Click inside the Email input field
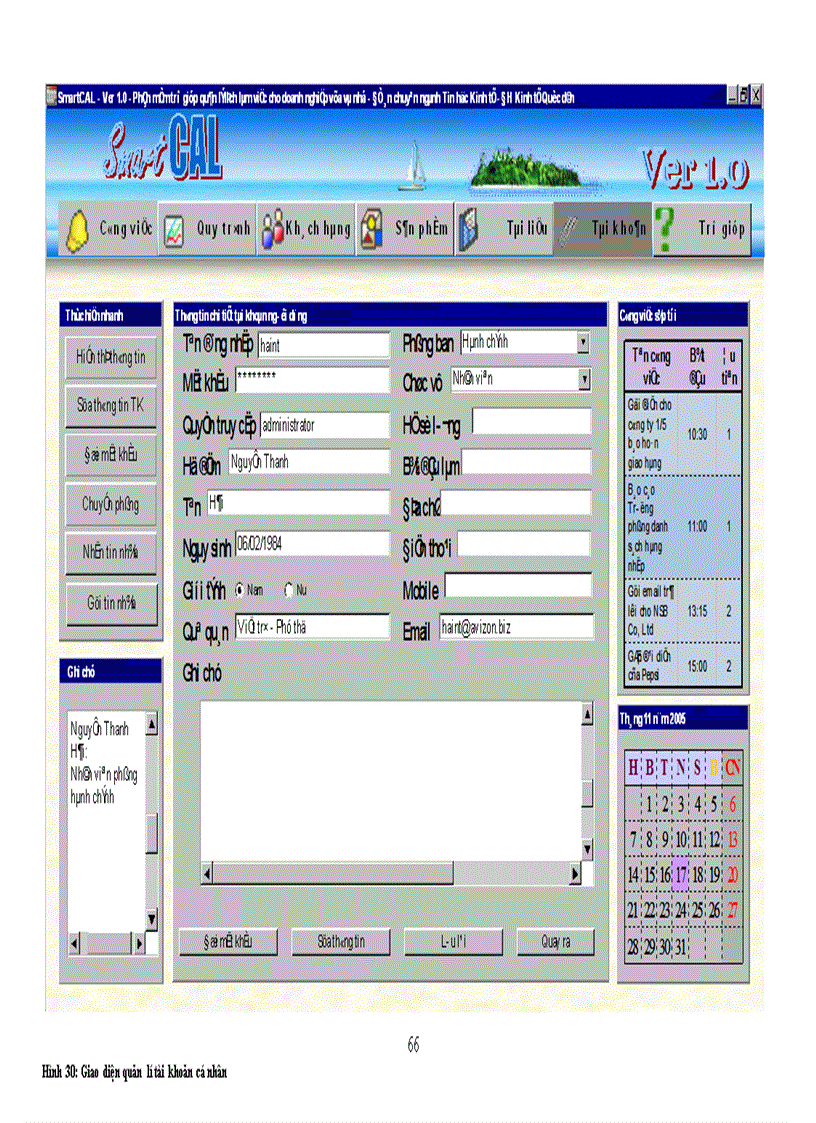 tap(515, 627)
